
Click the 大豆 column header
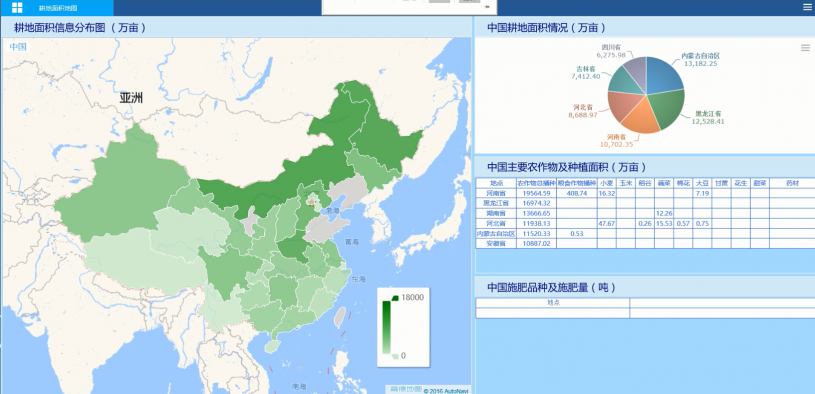(702, 183)
